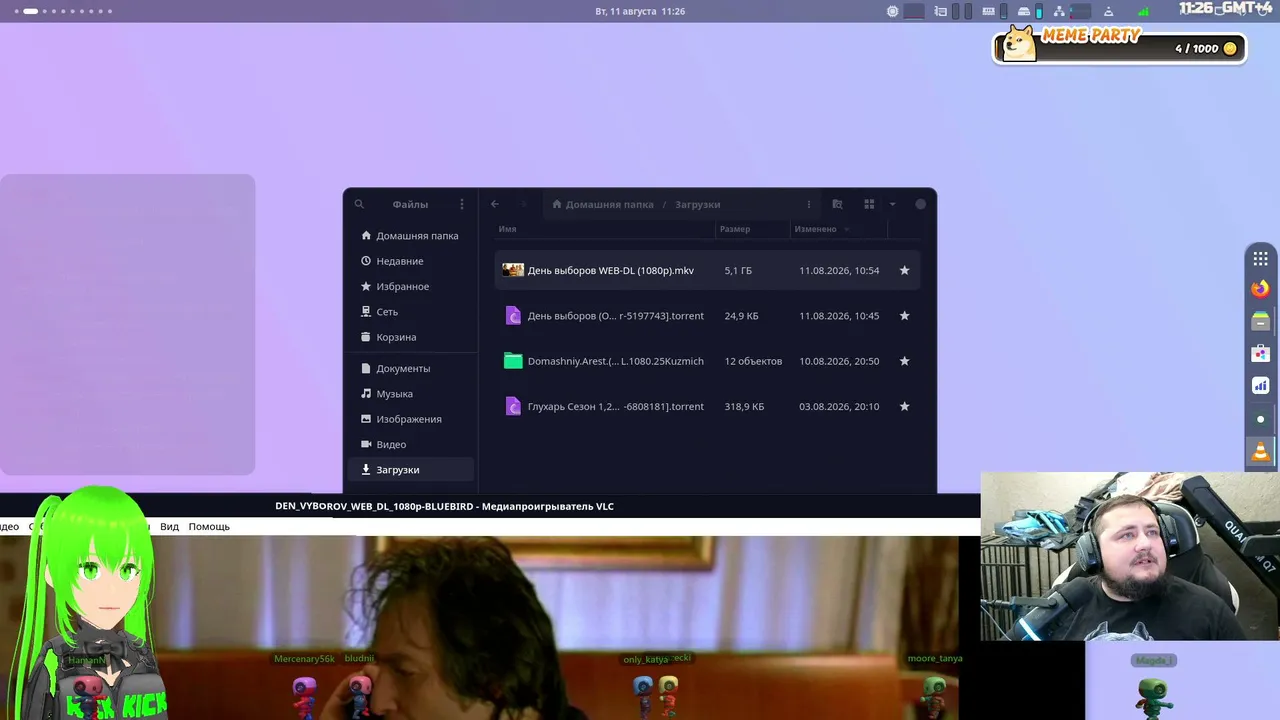
Task: Click the small white dot dock icon
Action: point(1260,419)
